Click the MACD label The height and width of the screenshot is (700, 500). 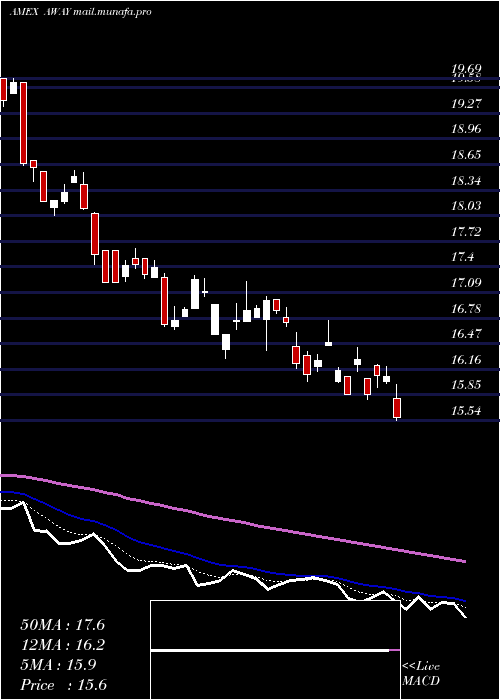[421, 681]
